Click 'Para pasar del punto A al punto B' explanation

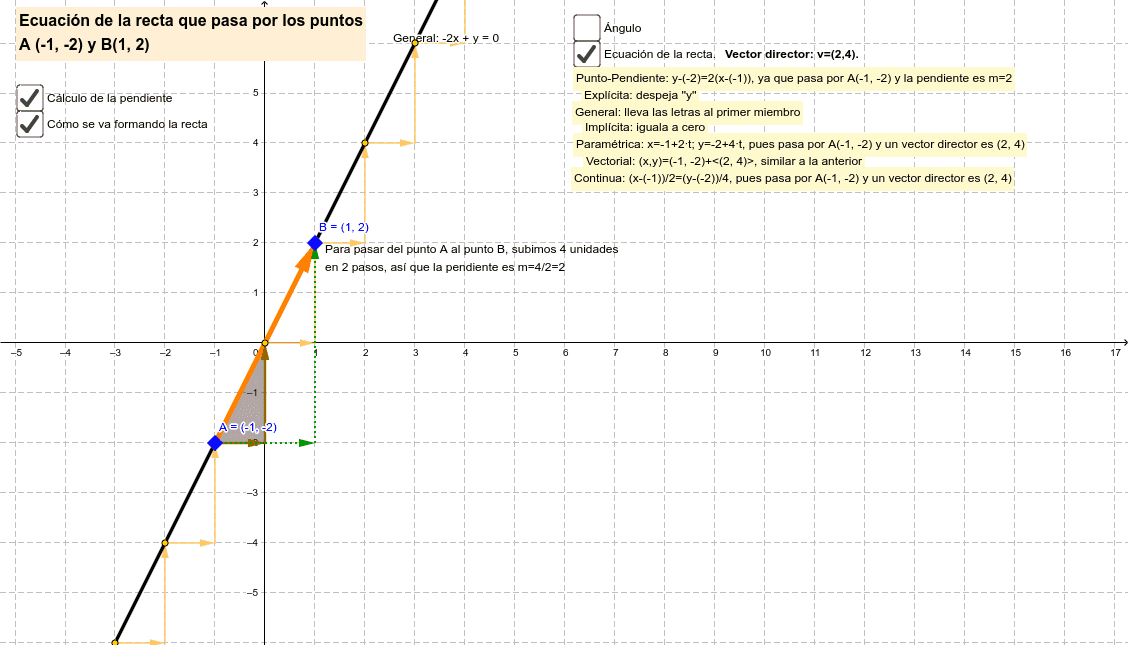point(471,249)
